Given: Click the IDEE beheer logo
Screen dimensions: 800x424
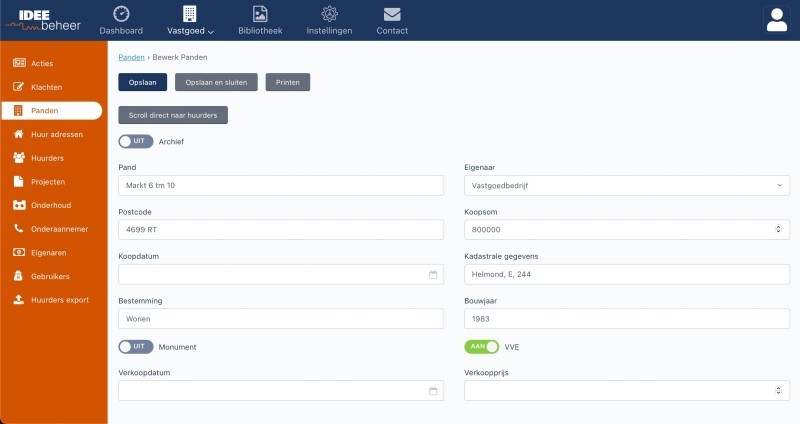Looking at the screenshot, I should (47, 19).
